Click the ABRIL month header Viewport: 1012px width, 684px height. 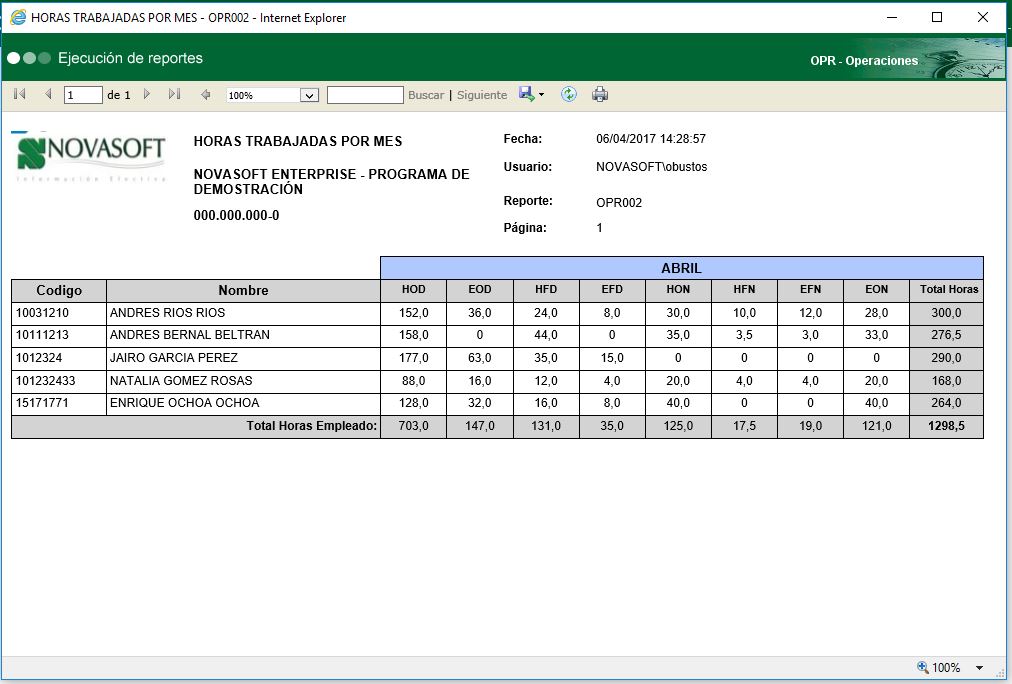682,268
